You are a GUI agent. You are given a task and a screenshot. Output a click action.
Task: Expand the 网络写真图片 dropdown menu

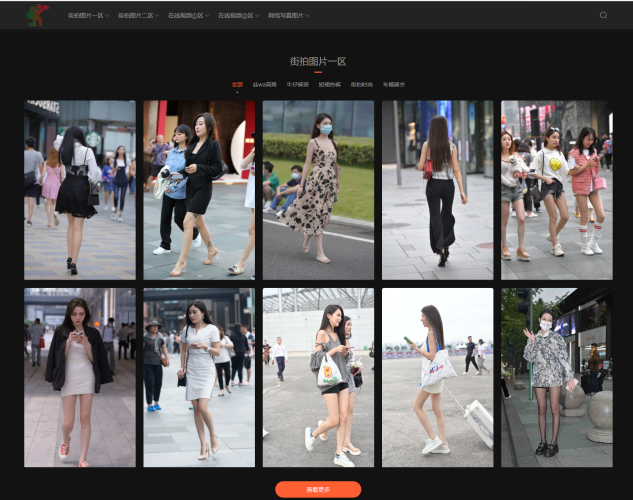tap(289, 16)
